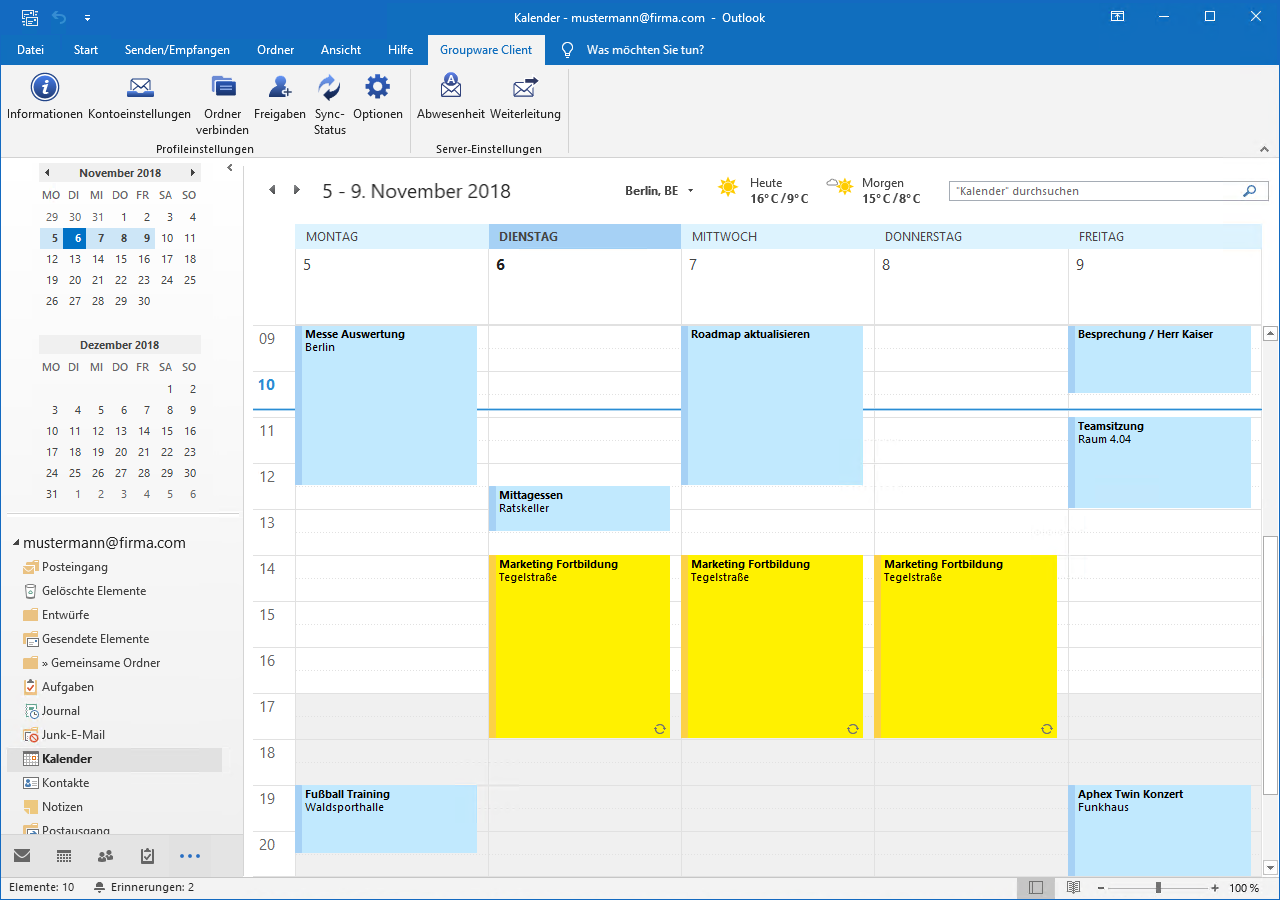The width and height of the screenshot is (1280, 900).
Task: Collapse the ribbon with the chevron arrow
Action: 1265,148
